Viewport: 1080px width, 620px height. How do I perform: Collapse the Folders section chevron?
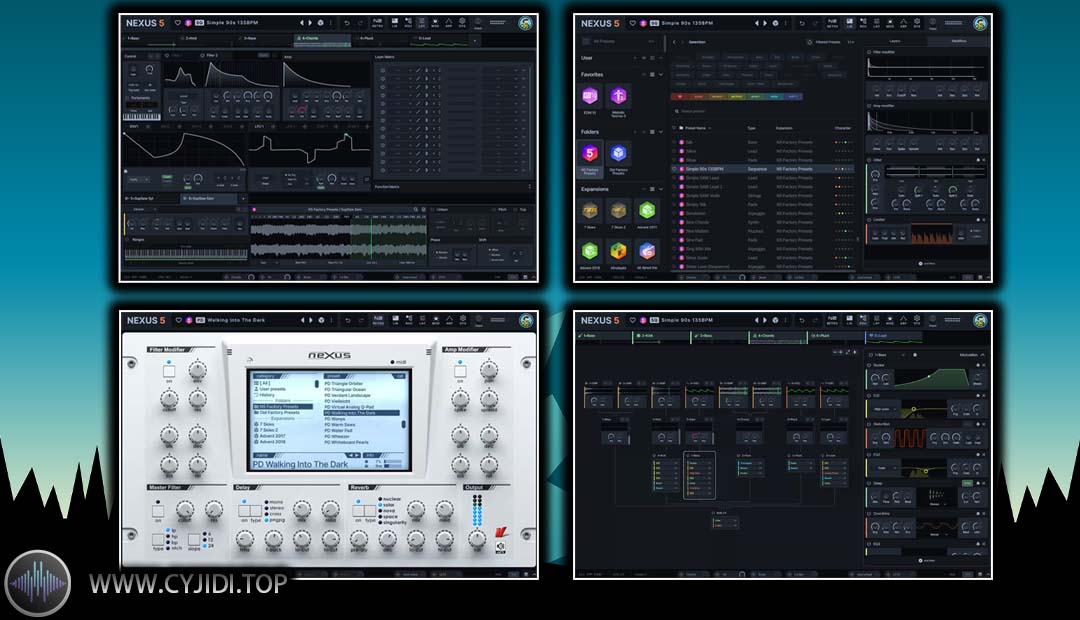pos(661,132)
